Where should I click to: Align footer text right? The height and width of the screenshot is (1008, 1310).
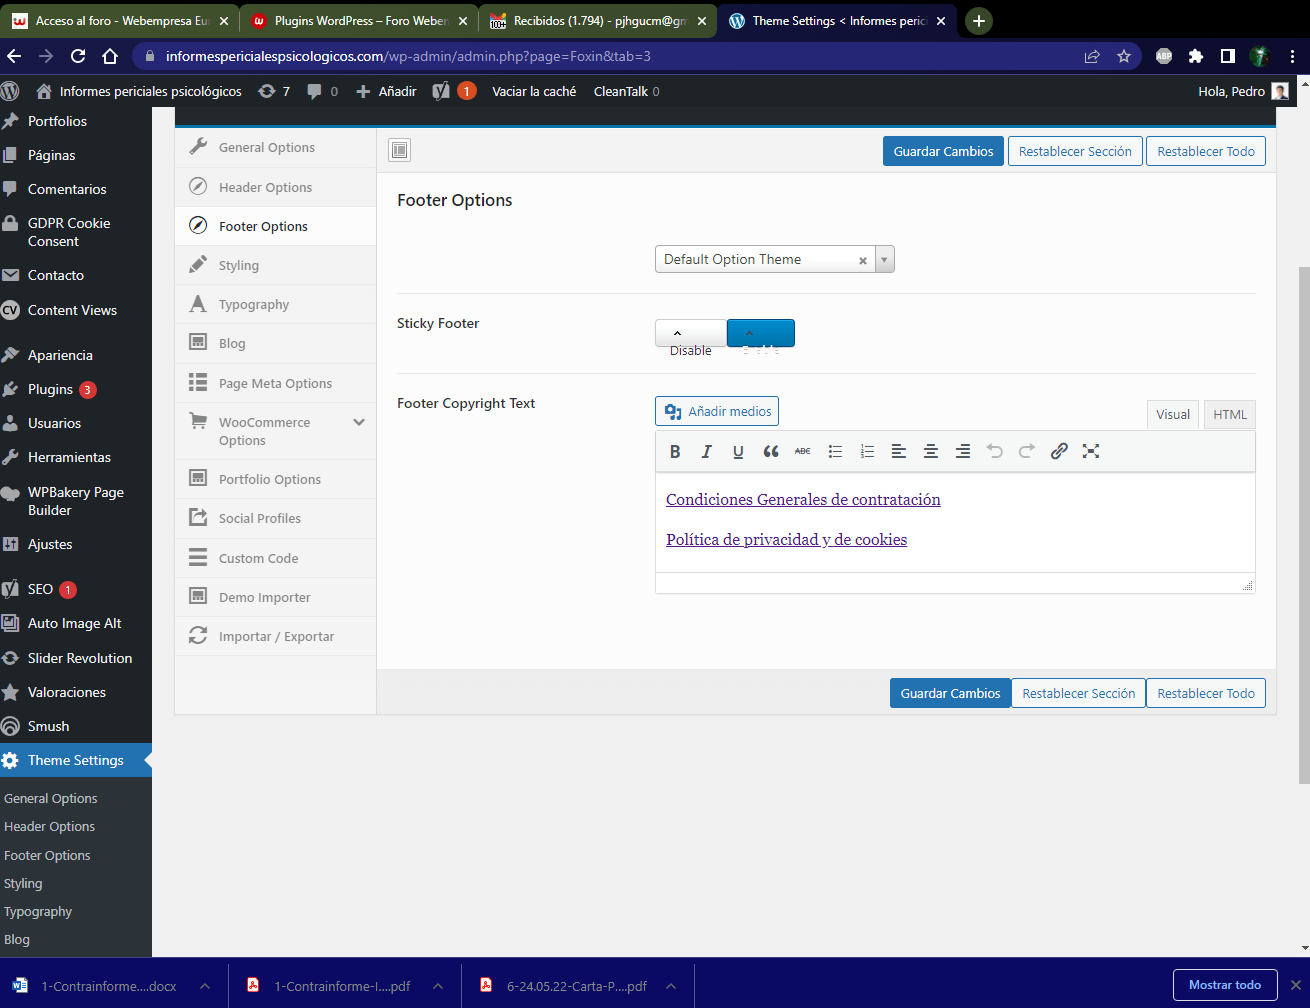(963, 451)
